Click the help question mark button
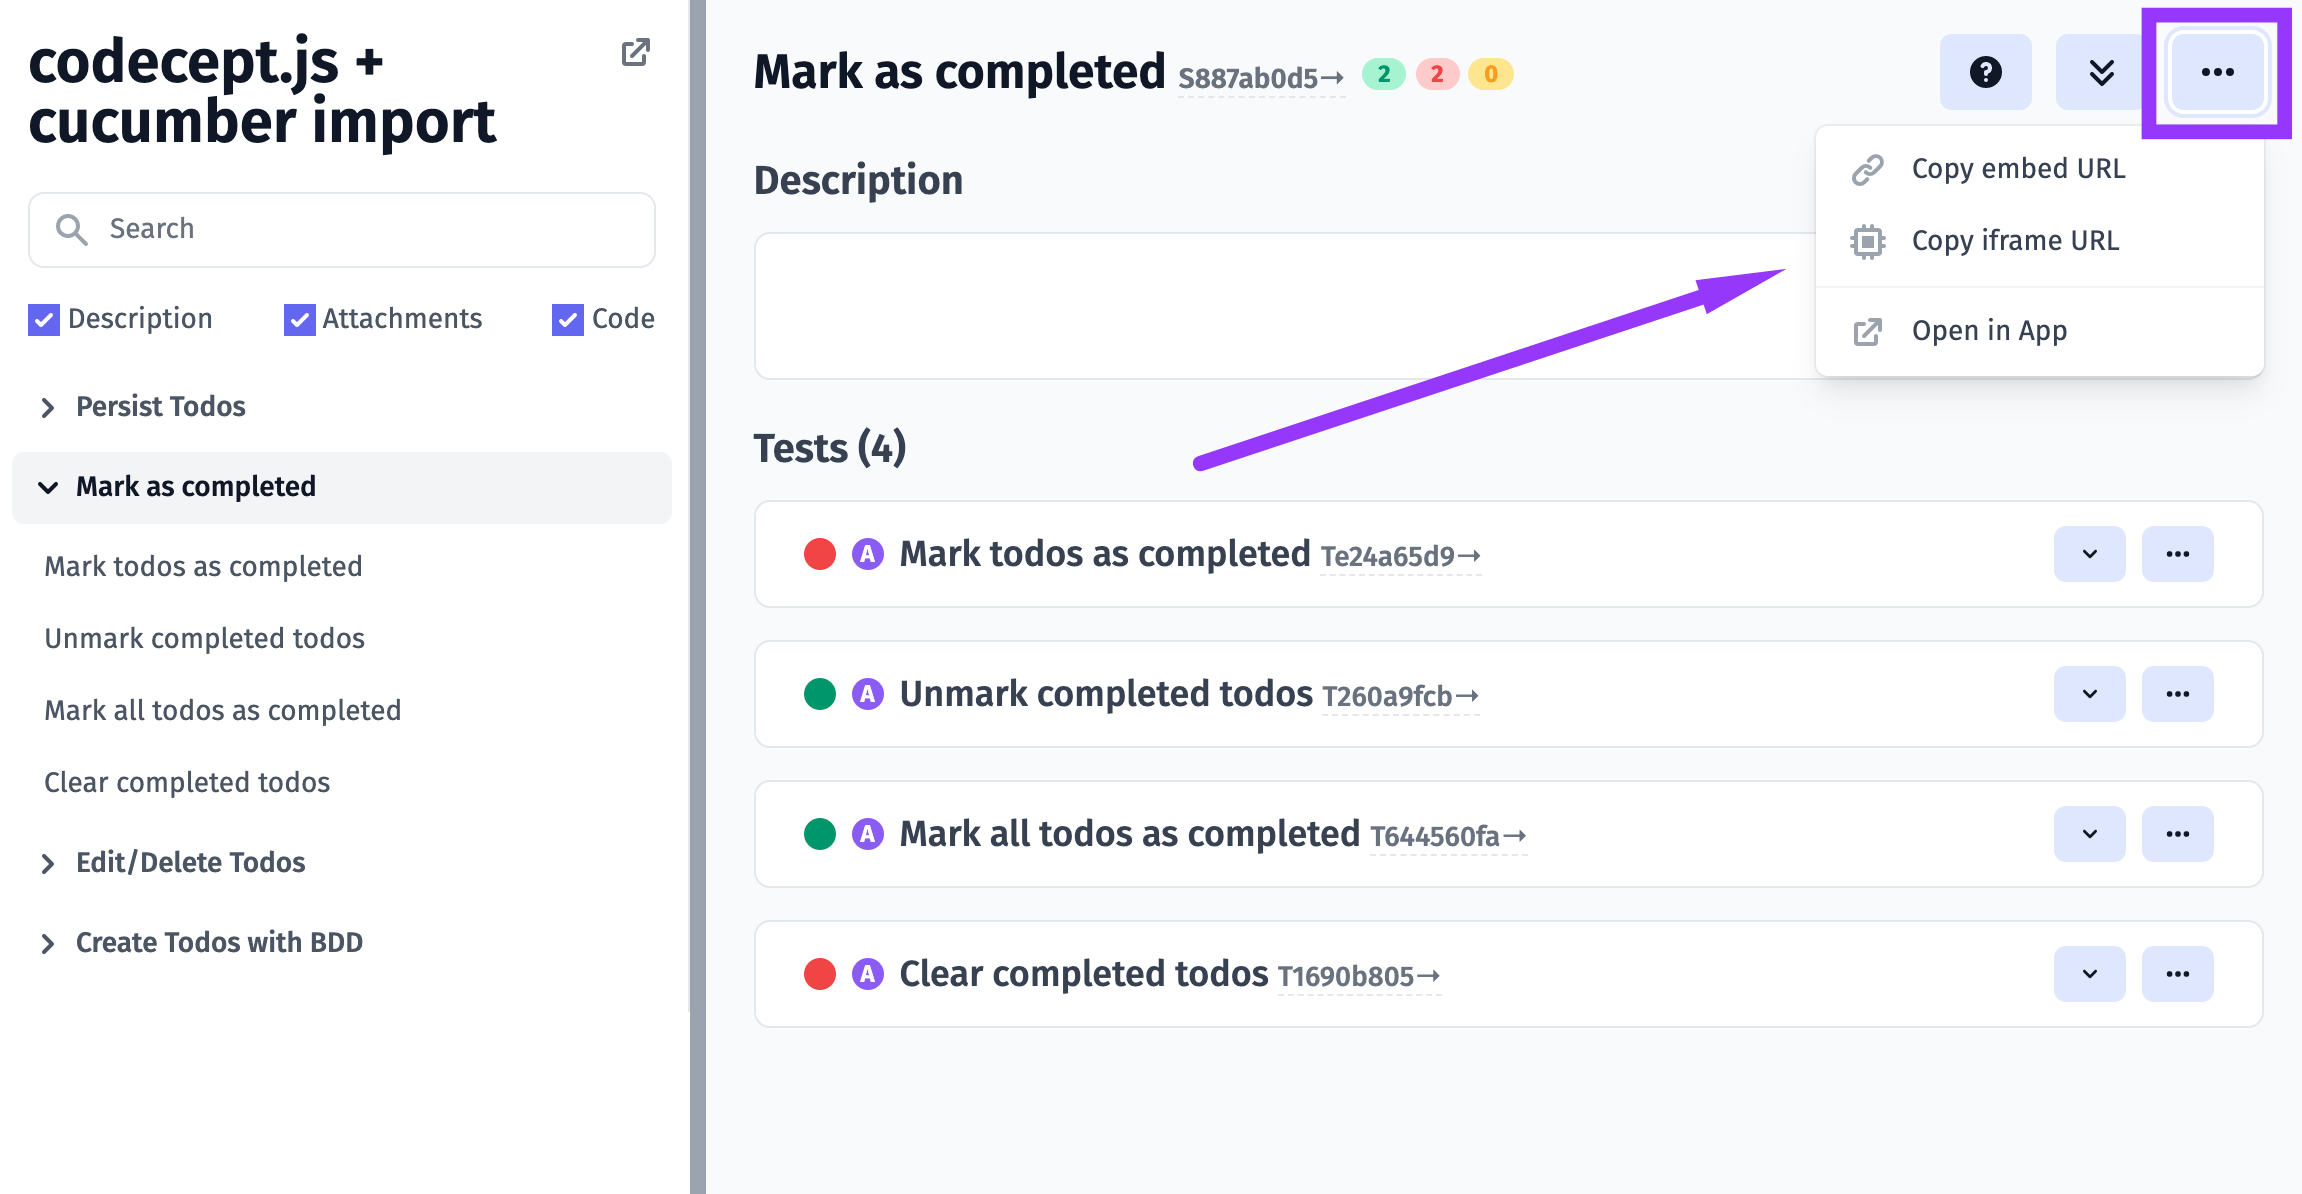The width and height of the screenshot is (2302, 1194). (1985, 72)
